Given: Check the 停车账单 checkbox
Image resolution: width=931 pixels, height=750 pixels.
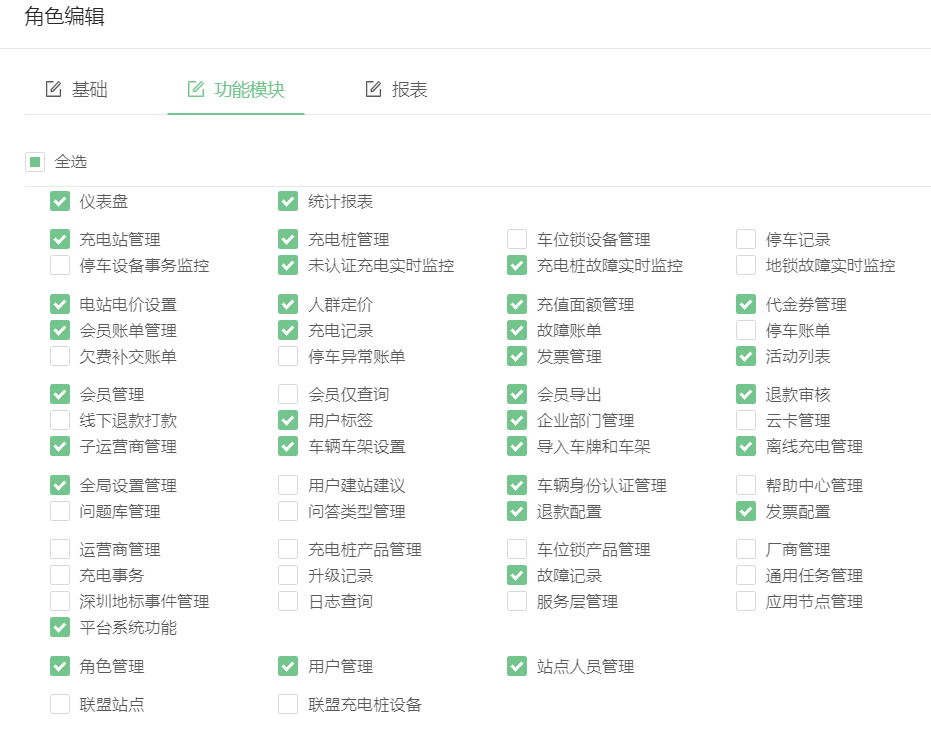Looking at the screenshot, I should pyautogui.click(x=746, y=330).
